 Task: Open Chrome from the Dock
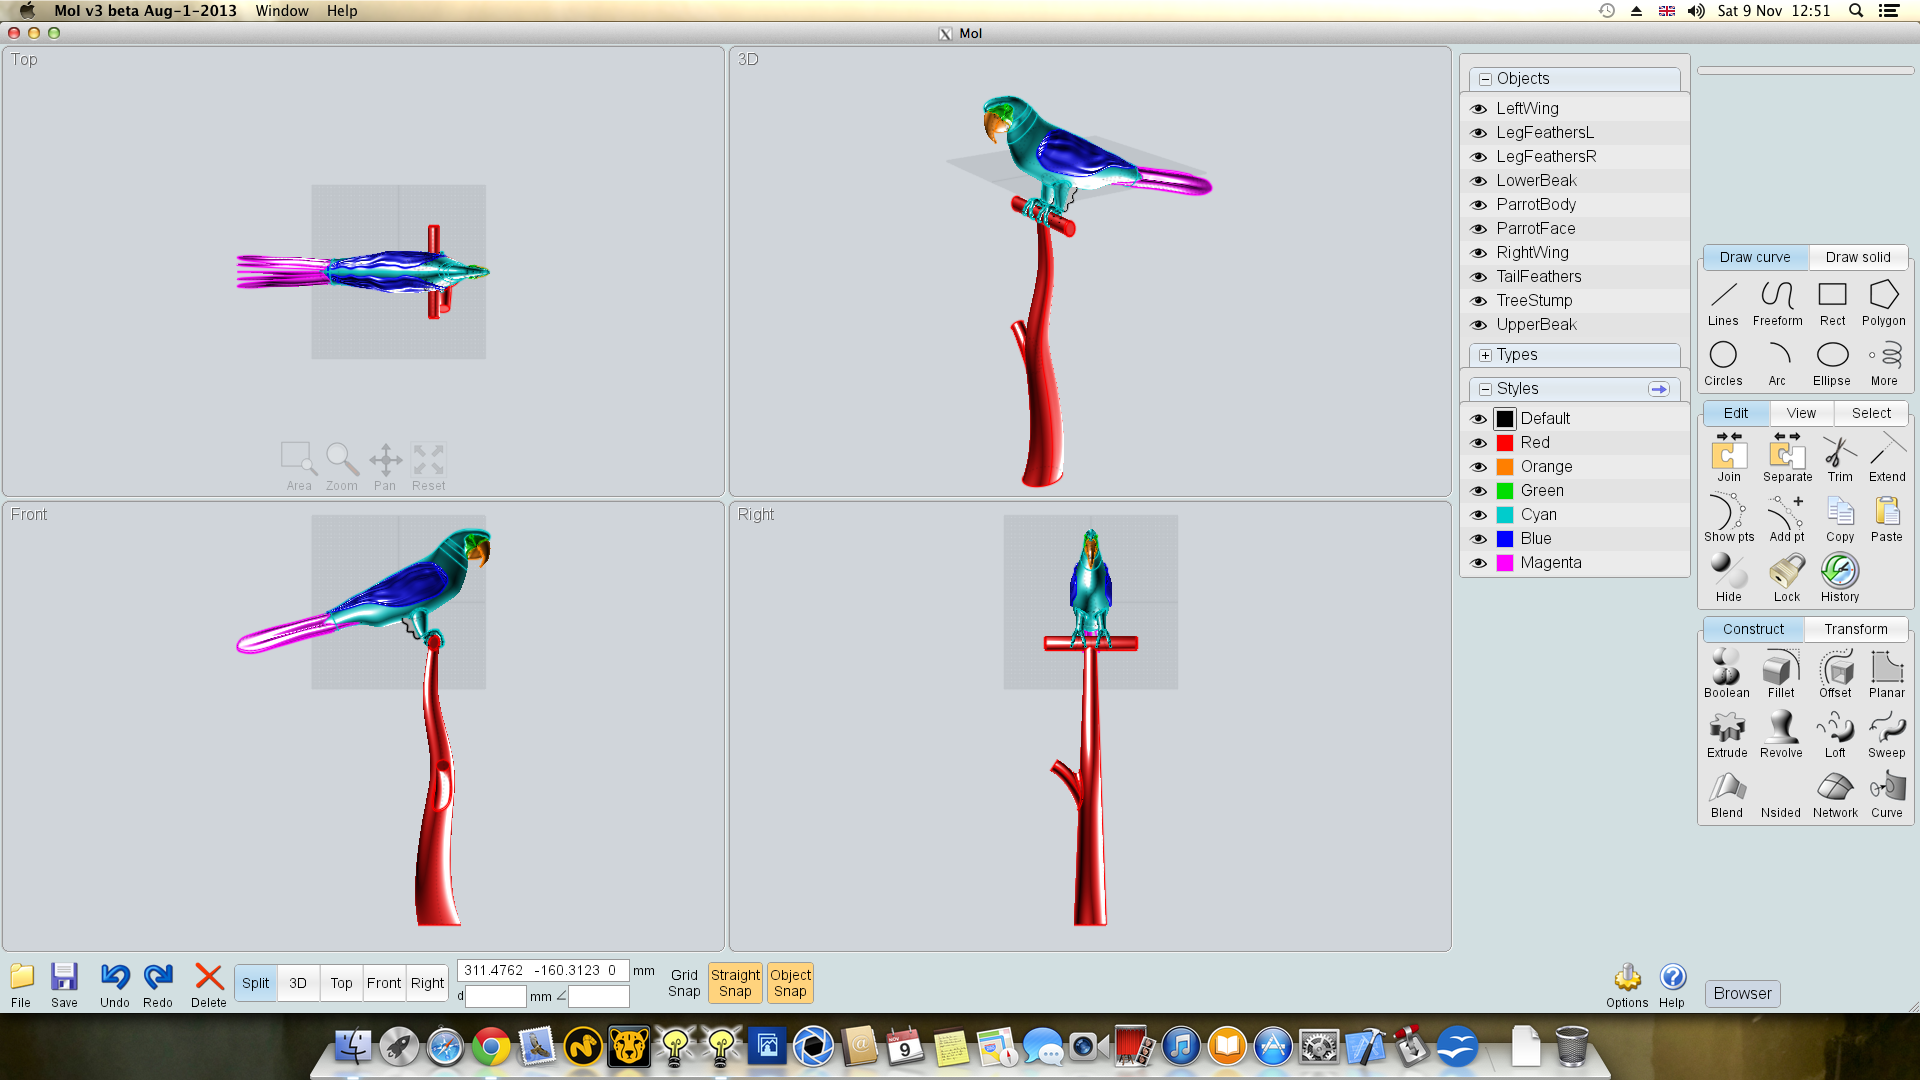491,1047
